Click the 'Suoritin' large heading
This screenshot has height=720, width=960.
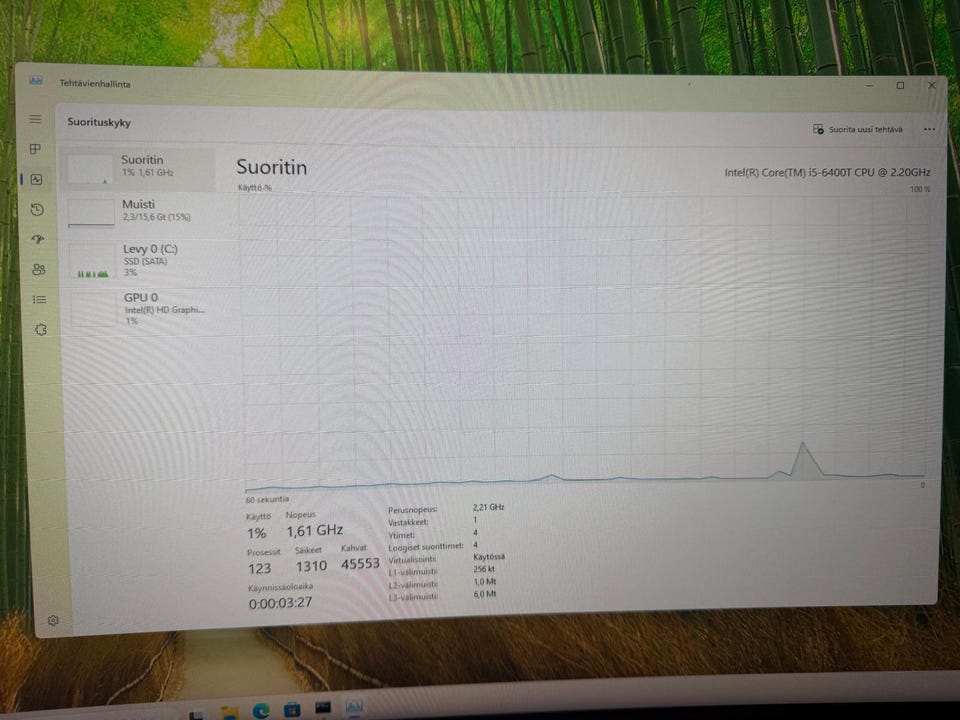point(271,167)
